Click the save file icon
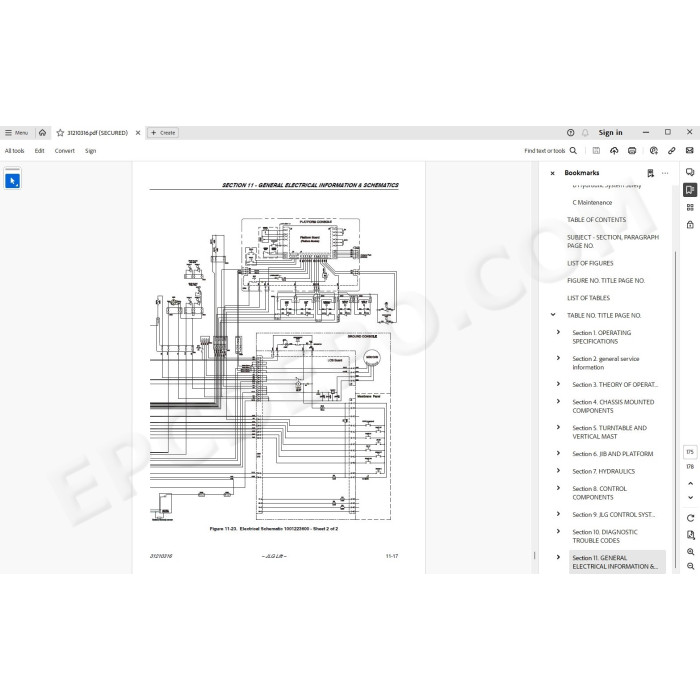700x700 pixels. click(596, 151)
